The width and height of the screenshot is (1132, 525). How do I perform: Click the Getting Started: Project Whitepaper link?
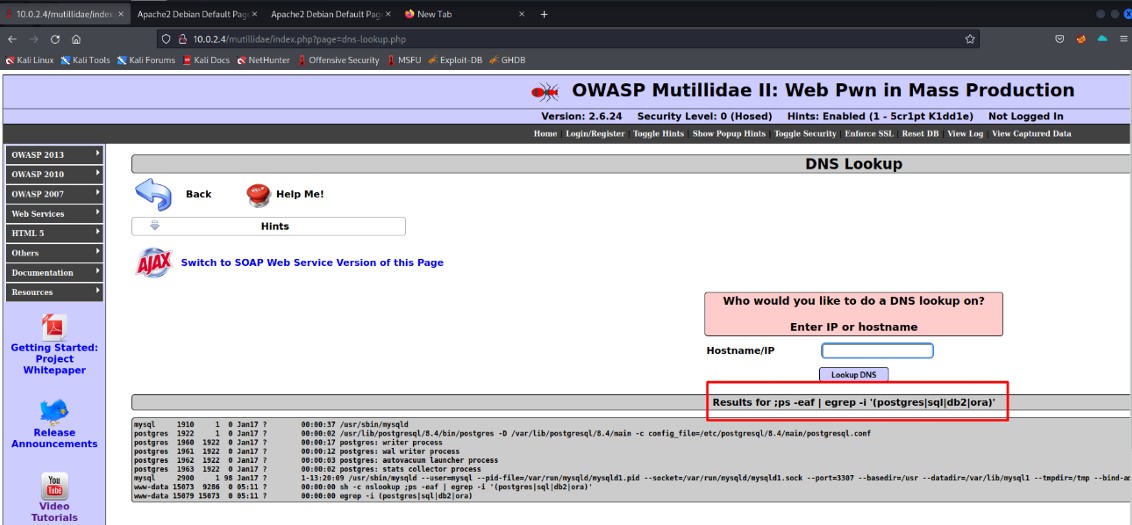point(54,359)
